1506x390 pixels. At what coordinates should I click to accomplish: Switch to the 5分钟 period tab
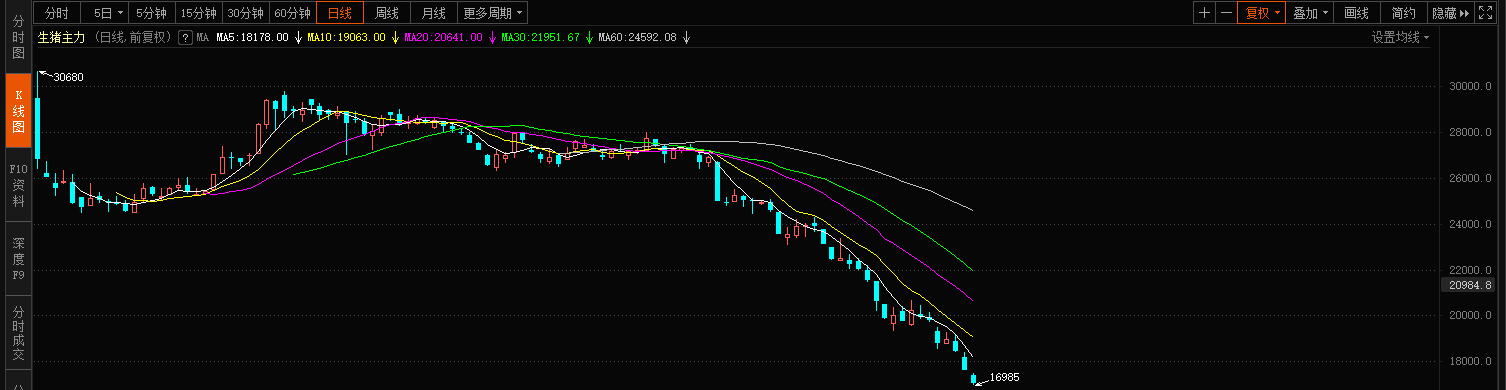[152, 13]
